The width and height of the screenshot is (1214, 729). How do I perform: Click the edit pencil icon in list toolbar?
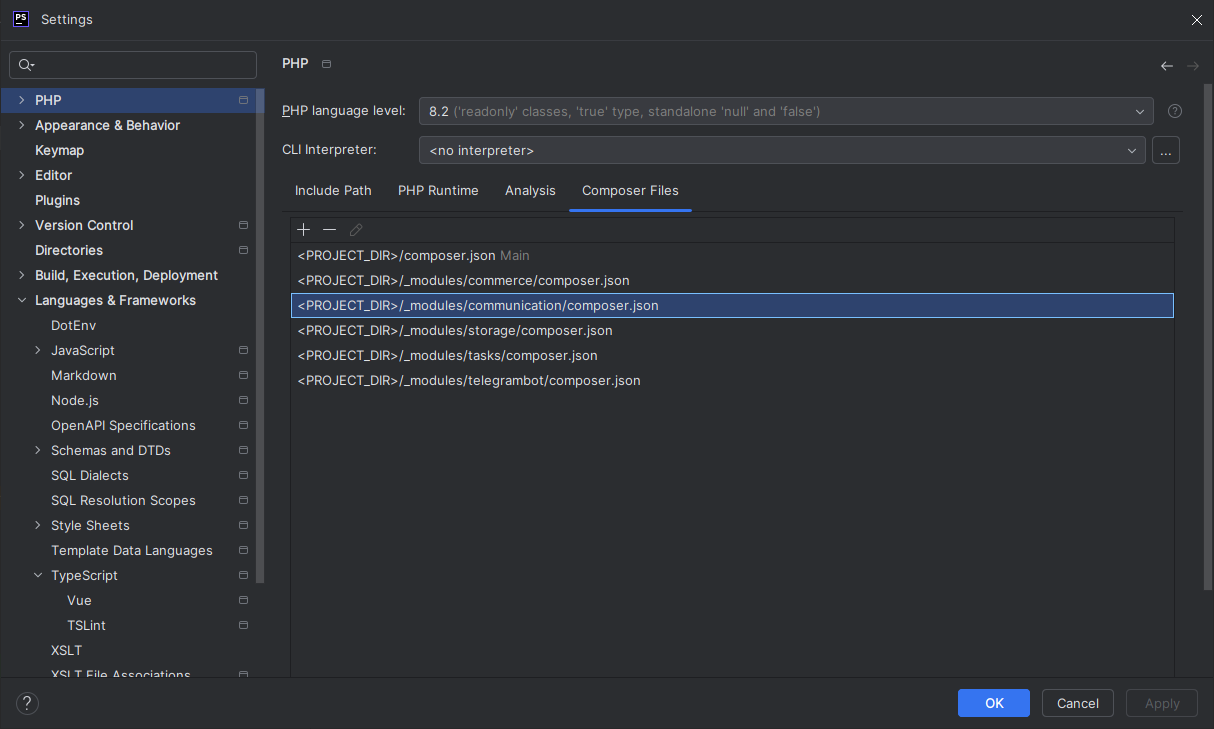[x=356, y=230]
